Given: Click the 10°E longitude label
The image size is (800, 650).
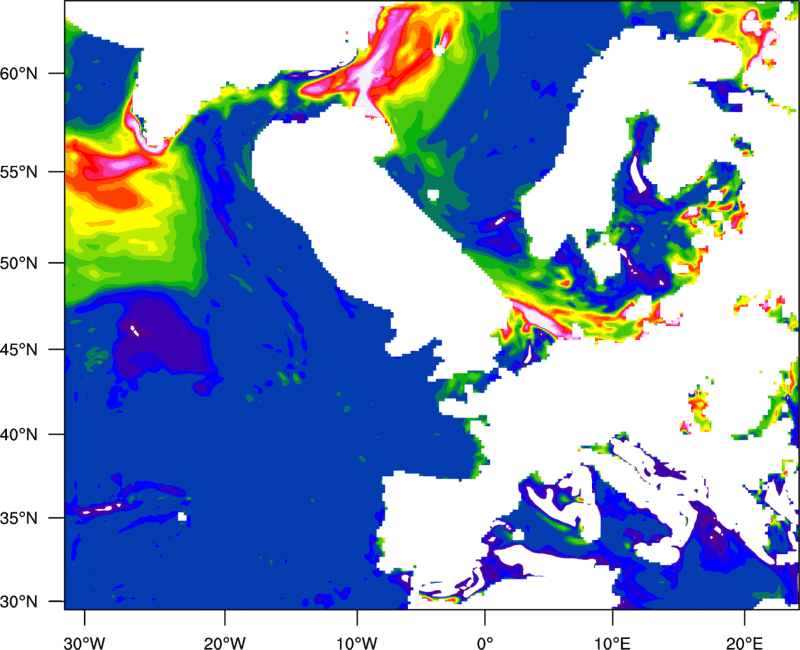Looking at the screenshot, I should (612, 643).
